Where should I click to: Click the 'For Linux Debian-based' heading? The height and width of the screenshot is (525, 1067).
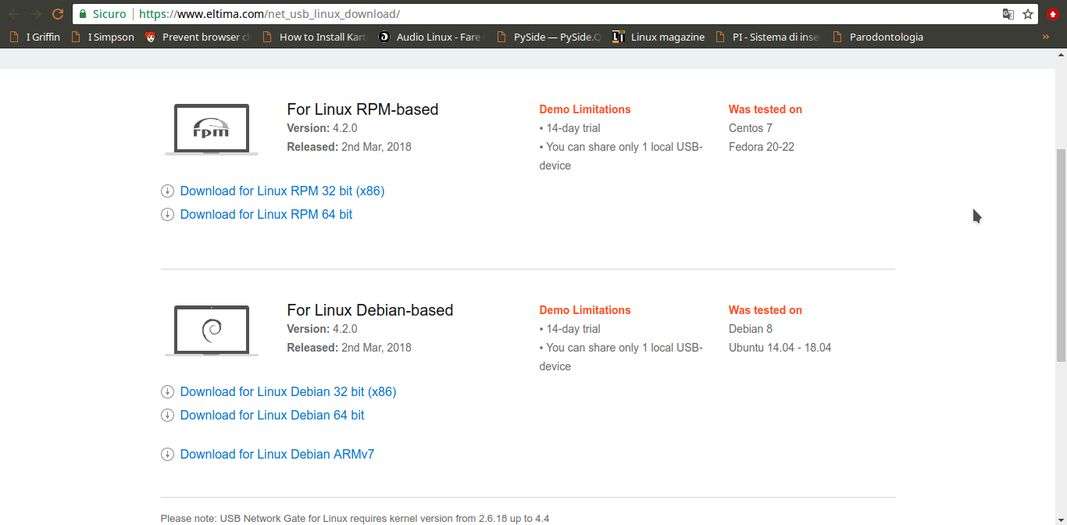370,310
